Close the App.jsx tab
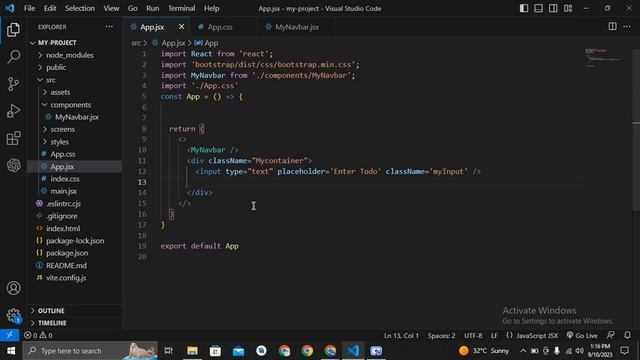Viewport: 640px width, 360px height. coord(181,27)
